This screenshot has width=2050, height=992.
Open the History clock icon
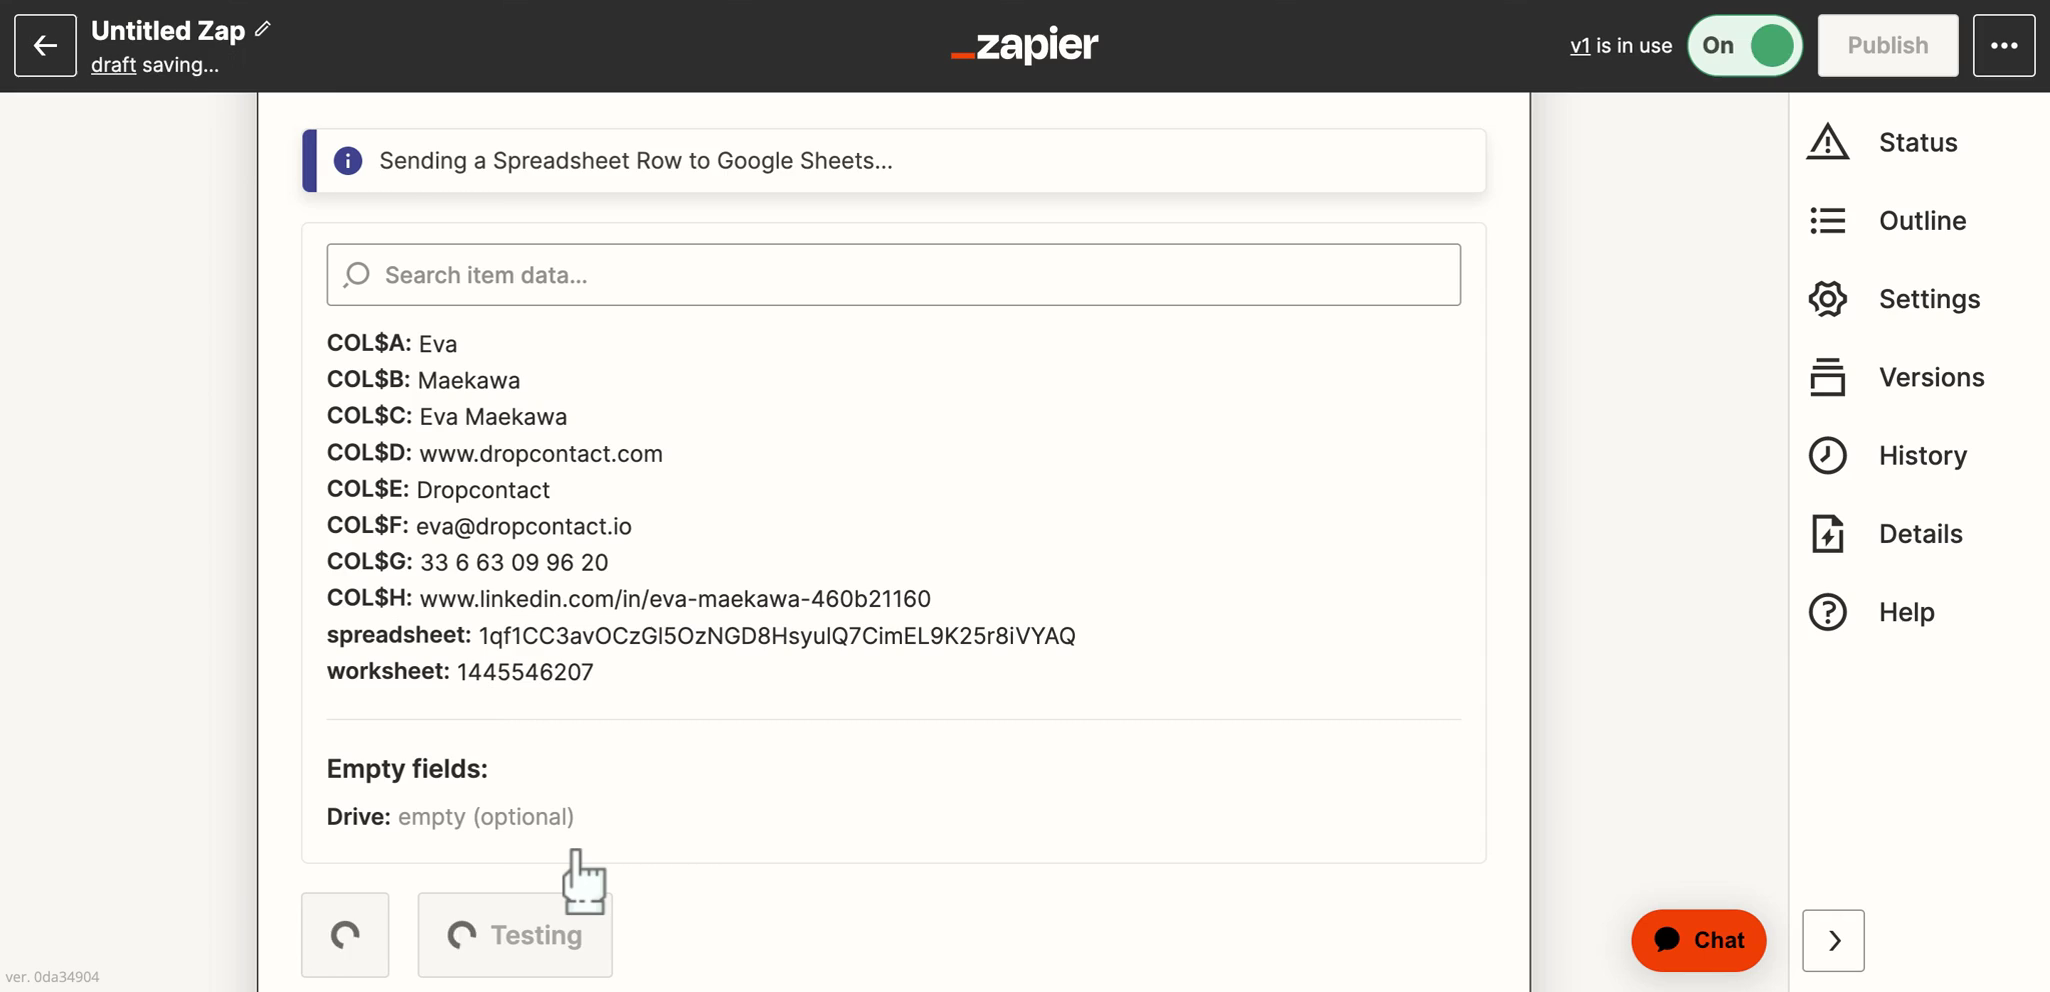(x=1827, y=455)
